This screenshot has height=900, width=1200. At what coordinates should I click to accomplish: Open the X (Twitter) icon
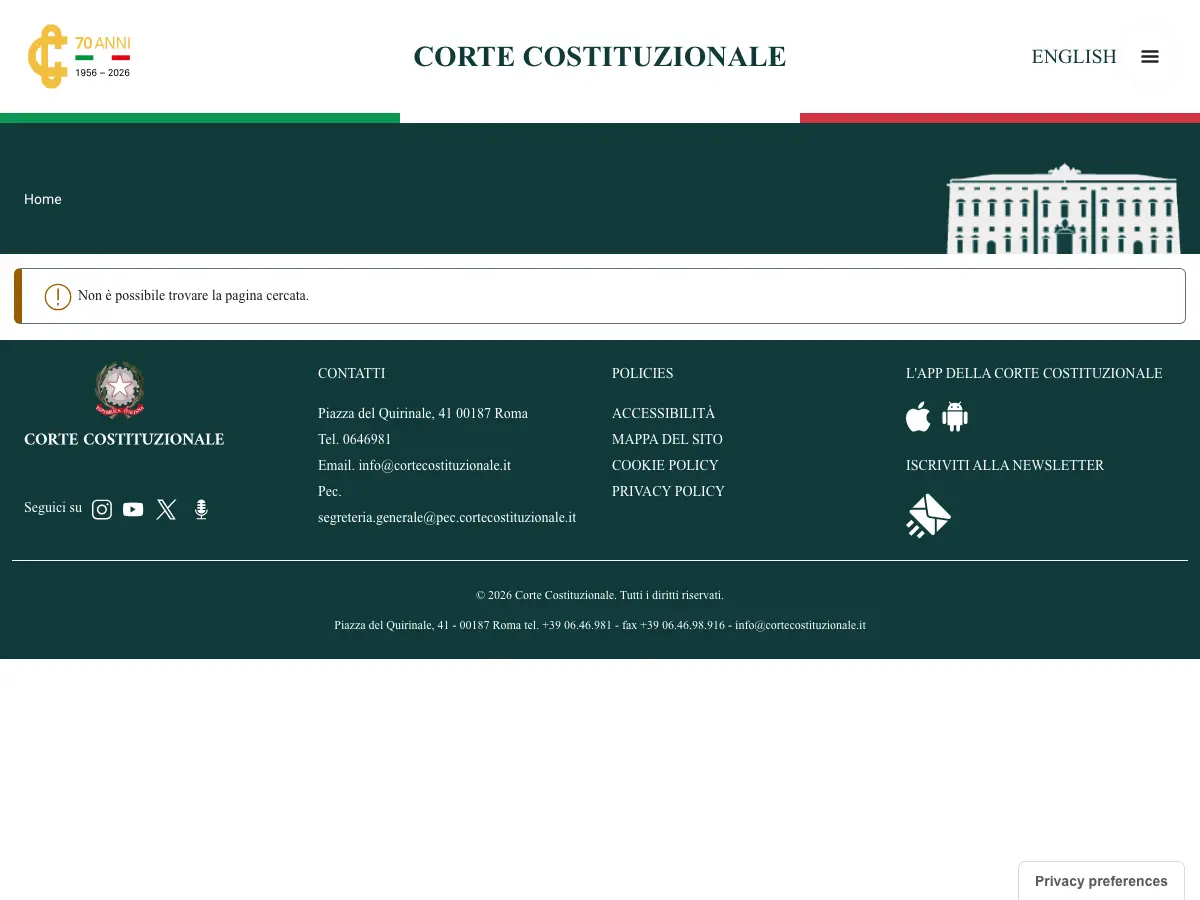[x=166, y=510]
